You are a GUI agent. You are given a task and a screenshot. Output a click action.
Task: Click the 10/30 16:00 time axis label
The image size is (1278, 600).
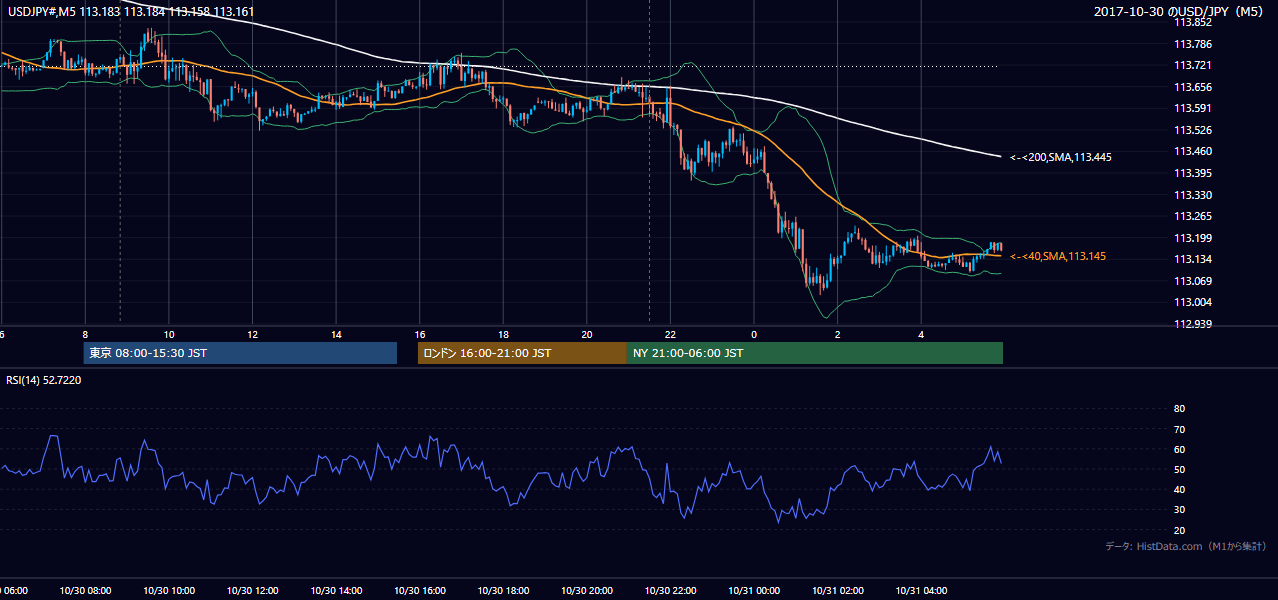pos(420,591)
